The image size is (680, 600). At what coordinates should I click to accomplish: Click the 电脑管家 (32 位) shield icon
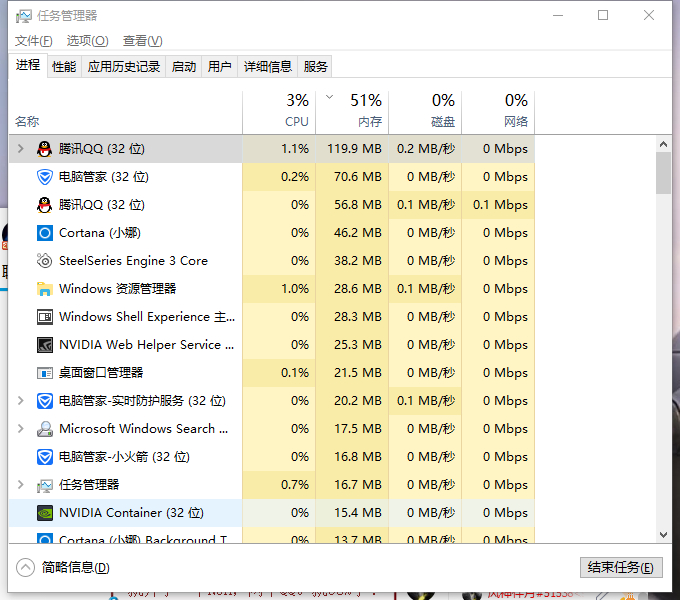[45, 177]
